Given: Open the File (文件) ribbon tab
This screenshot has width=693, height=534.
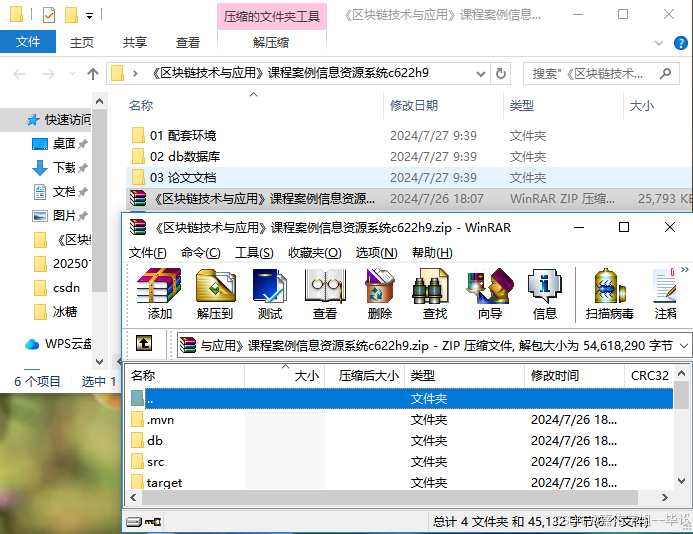Looking at the screenshot, I should coord(28,42).
